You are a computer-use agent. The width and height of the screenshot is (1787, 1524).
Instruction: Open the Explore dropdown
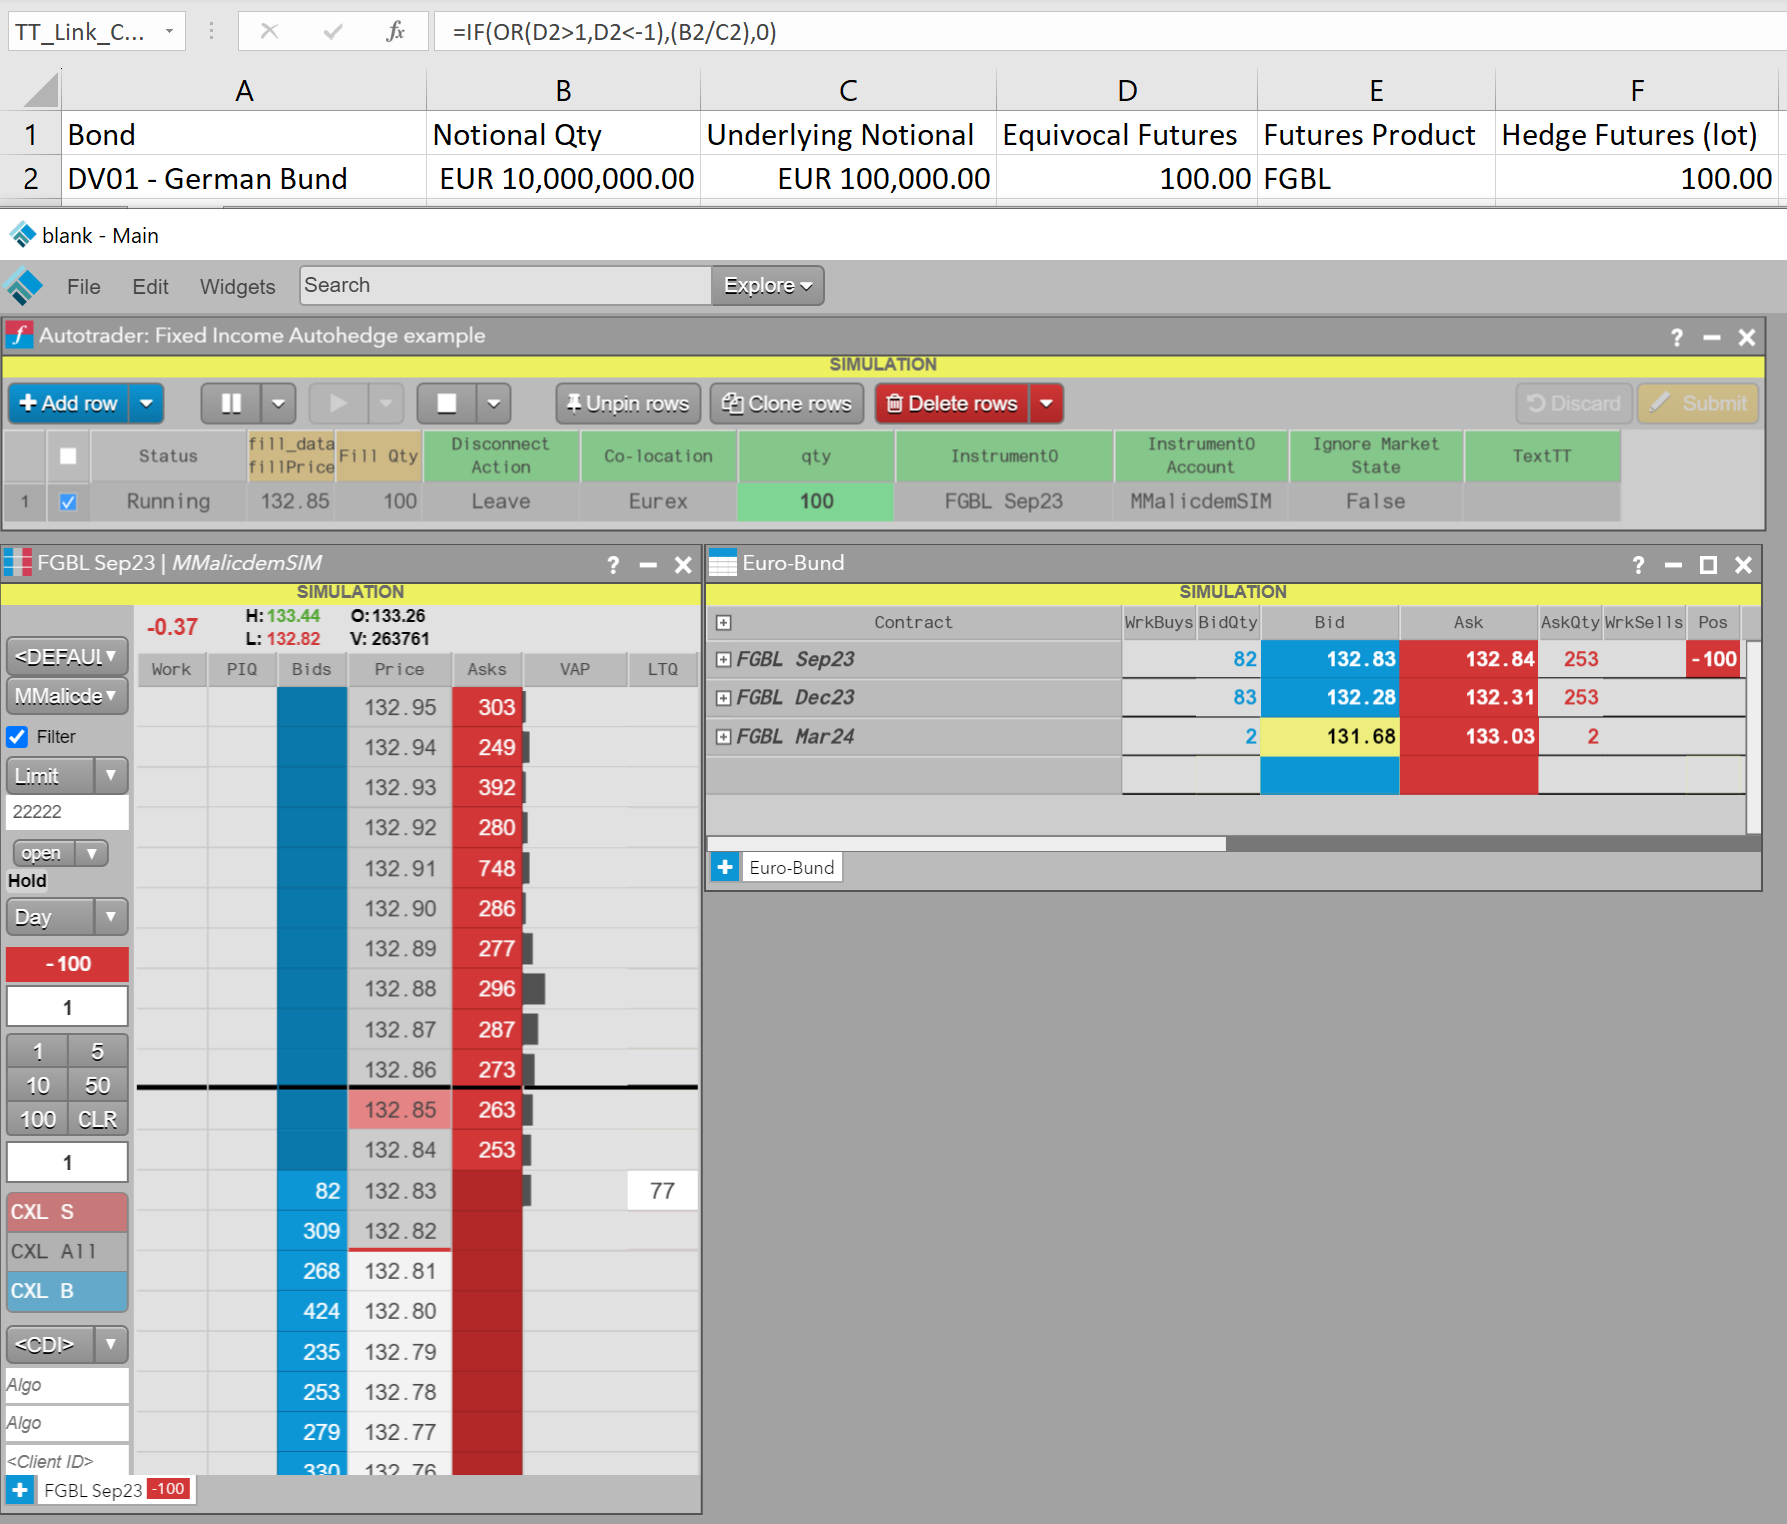click(x=767, y=286)
